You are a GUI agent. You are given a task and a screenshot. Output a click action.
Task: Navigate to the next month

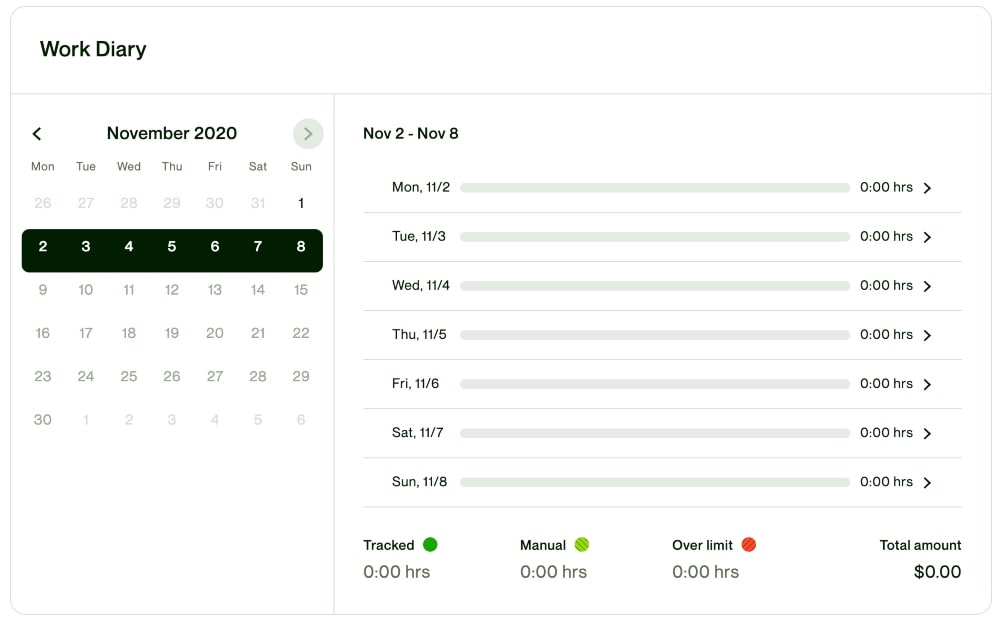tap(307, 133)
